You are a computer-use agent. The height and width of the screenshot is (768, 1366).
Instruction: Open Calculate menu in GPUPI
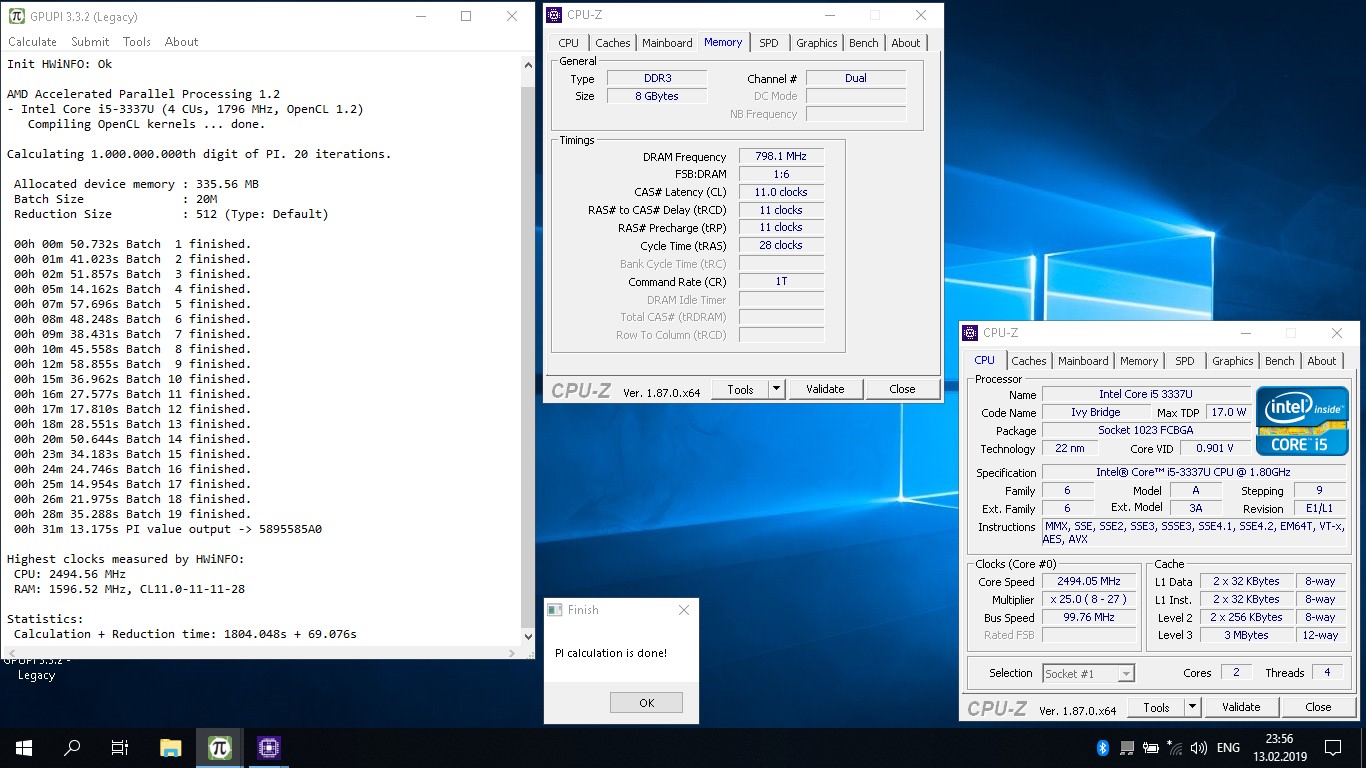tap(32, 42)
